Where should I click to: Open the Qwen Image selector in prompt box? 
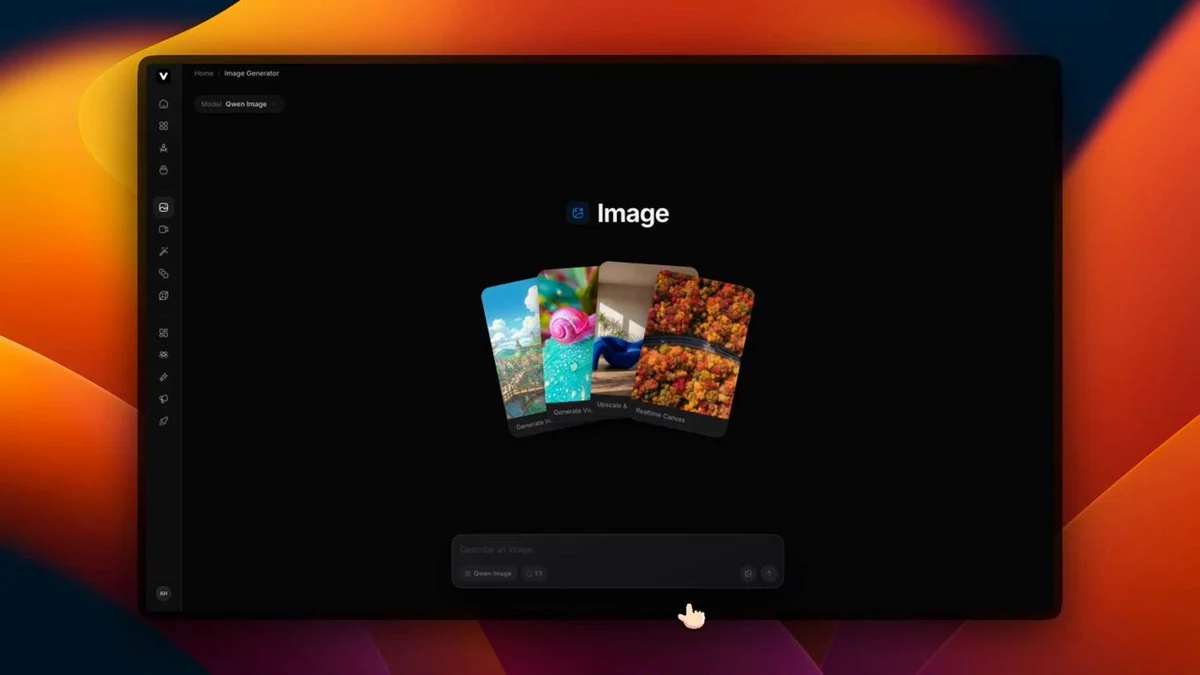click(489, 574)
